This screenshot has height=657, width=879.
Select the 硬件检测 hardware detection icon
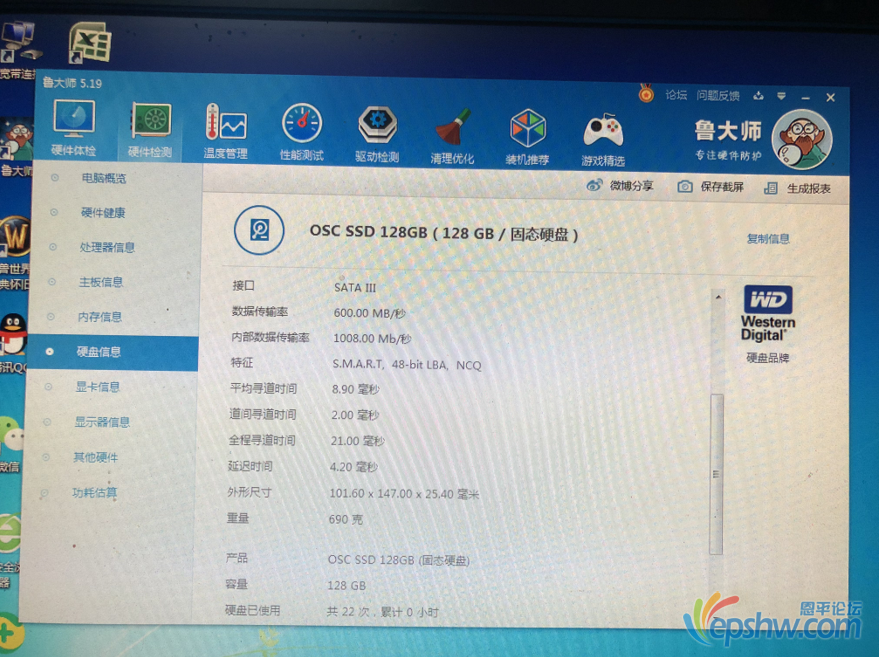(x=150, y=130)
